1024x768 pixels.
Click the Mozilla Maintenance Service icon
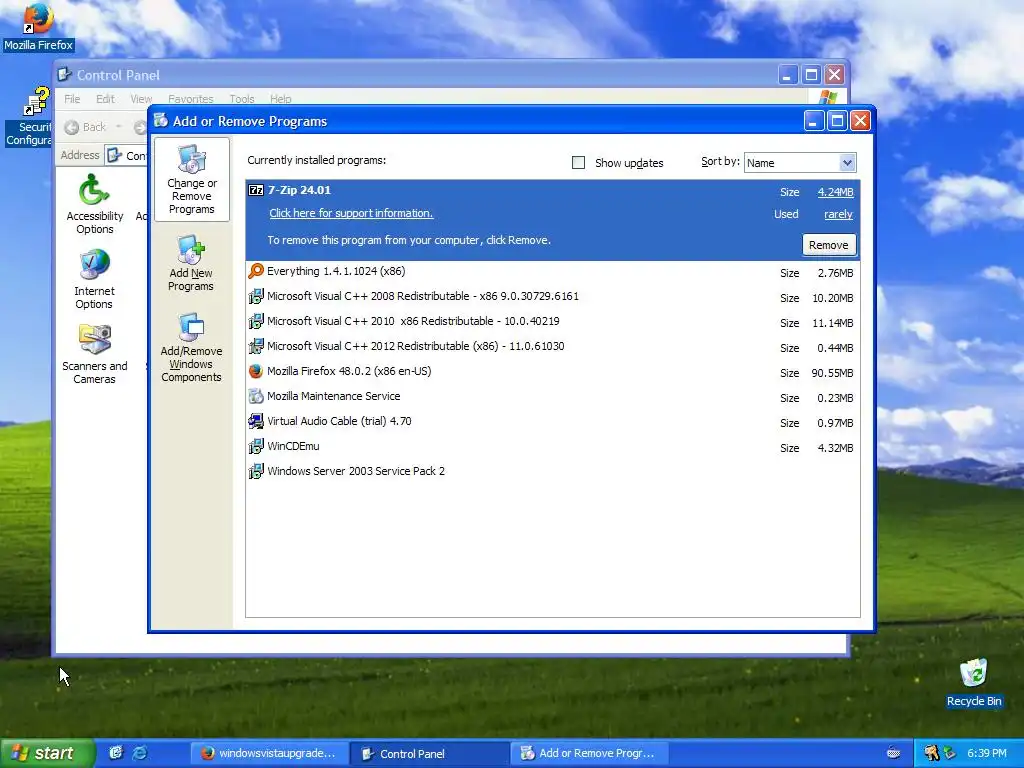(256, 396)
